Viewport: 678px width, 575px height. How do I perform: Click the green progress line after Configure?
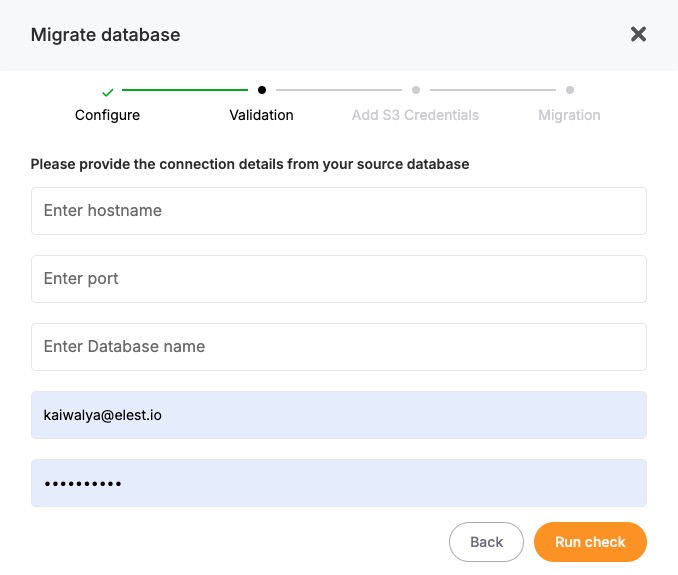(x=185, y=90)
